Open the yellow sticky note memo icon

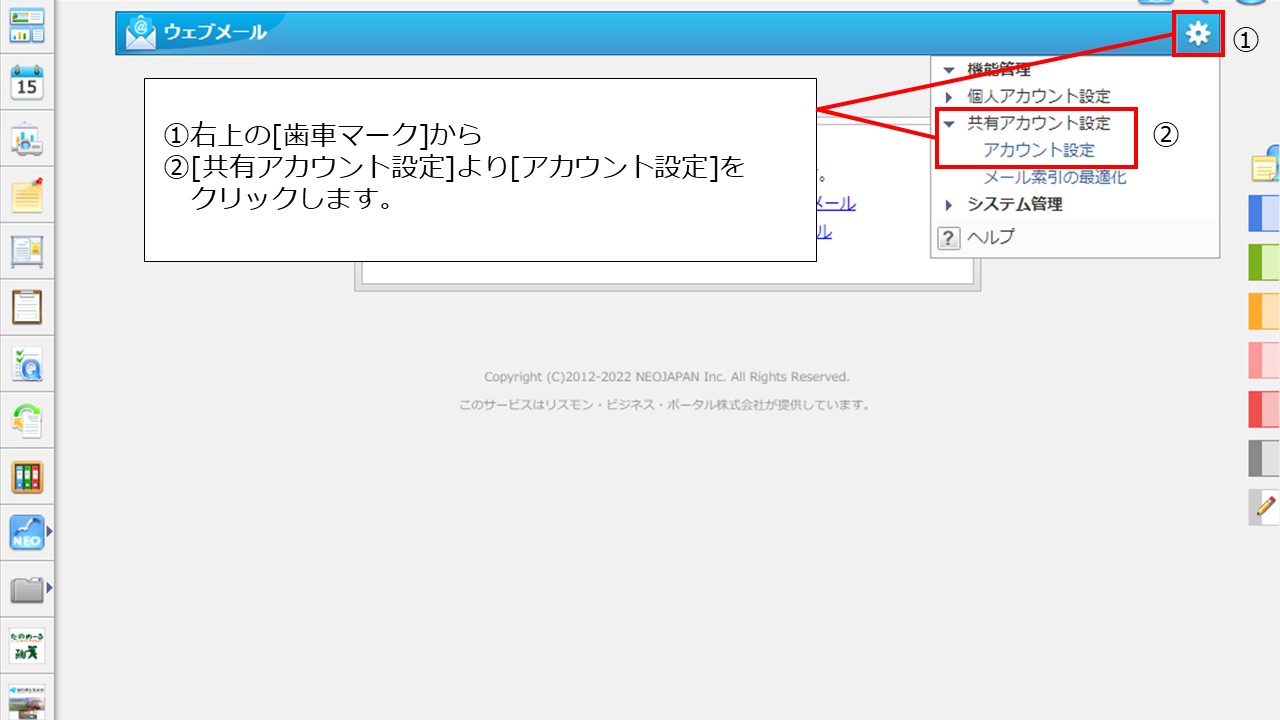pos(27,195)
